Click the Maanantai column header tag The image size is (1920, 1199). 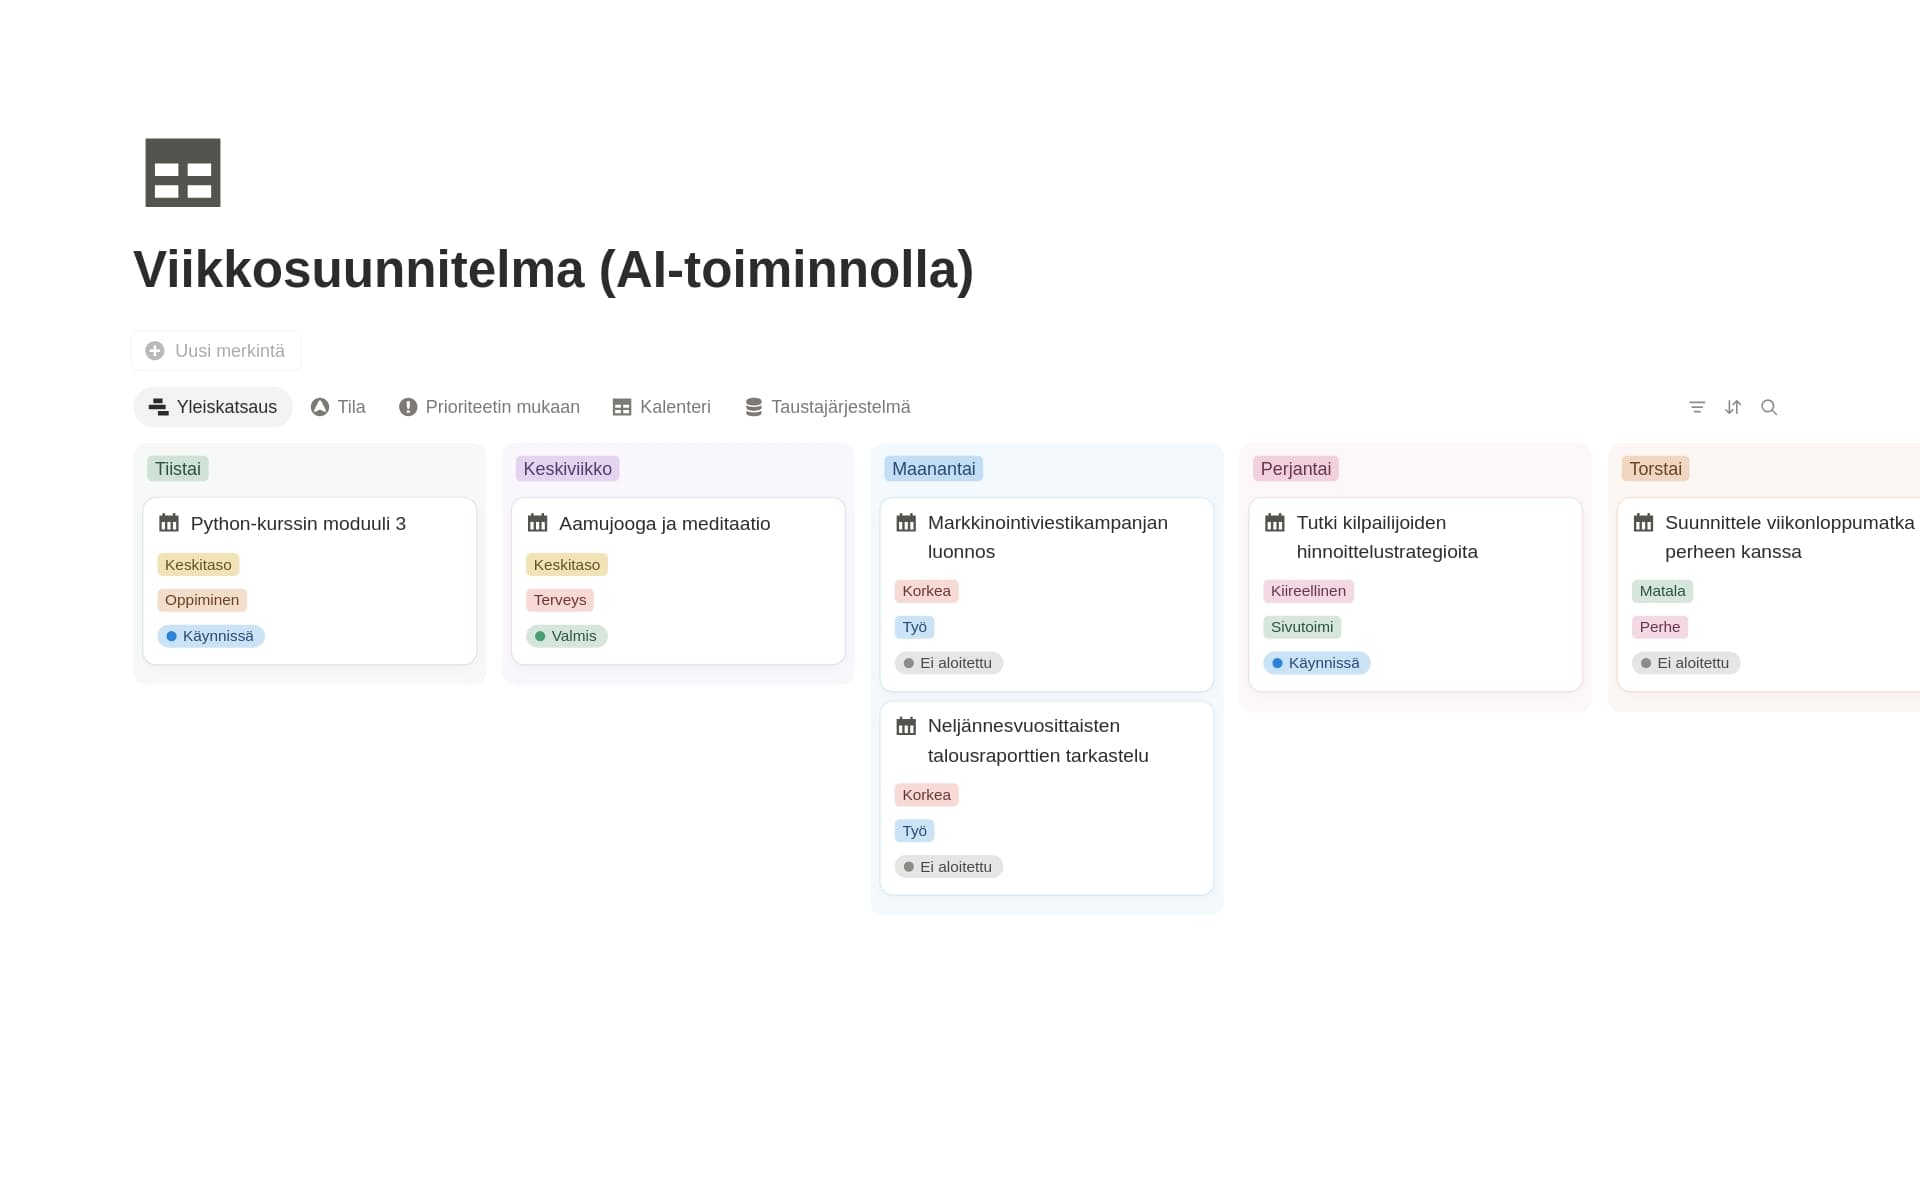(934, 469)
